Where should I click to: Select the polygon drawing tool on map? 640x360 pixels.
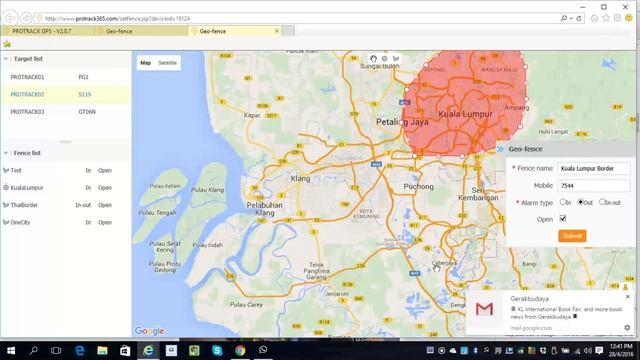click(396, 59)
